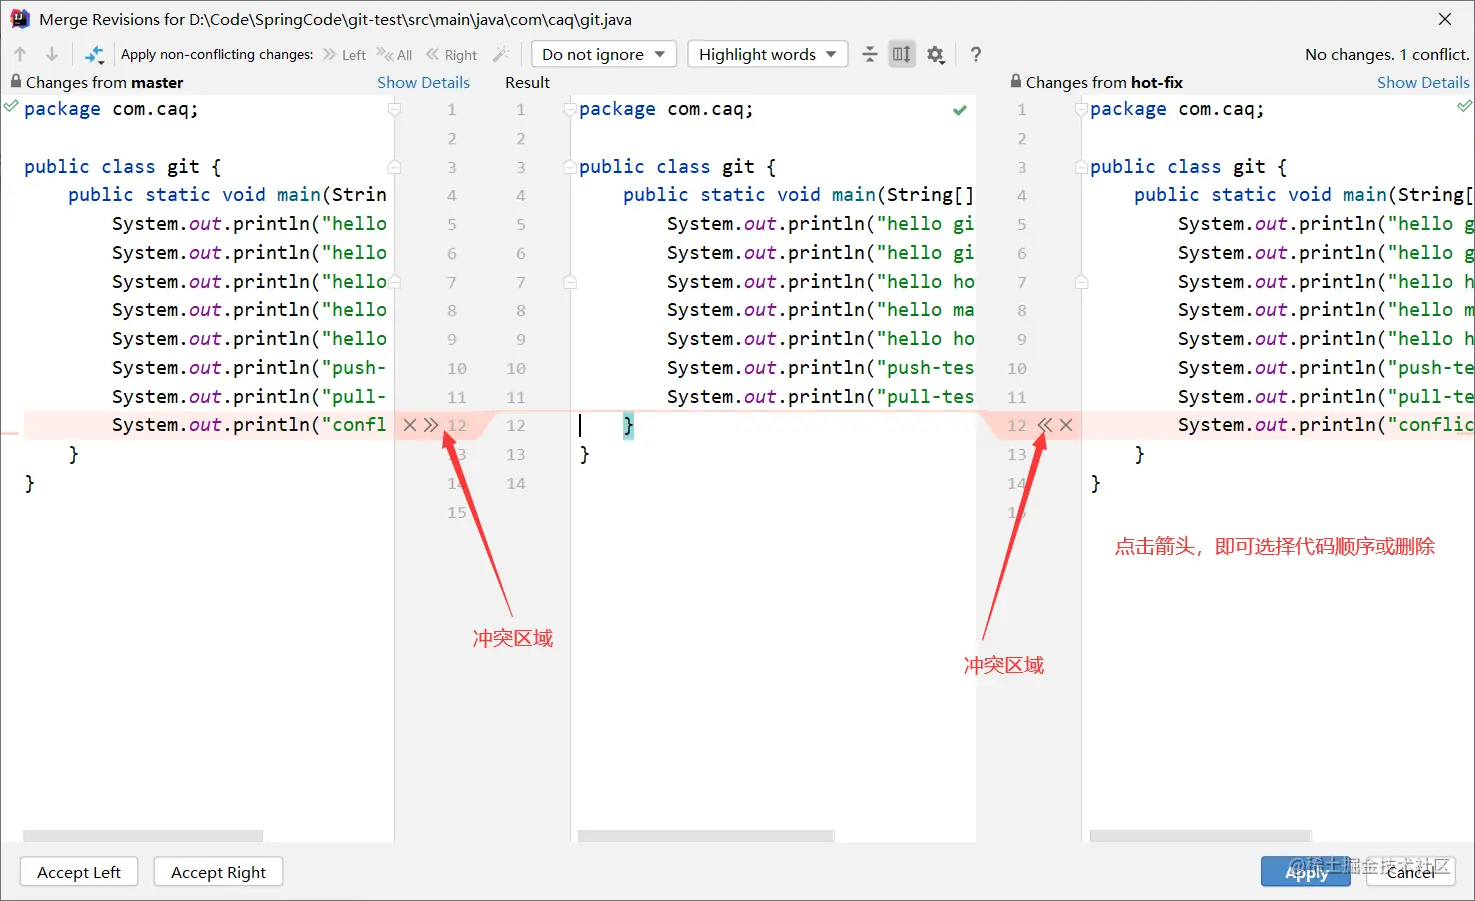Click lock icon beside Changes from master
The height and width of the screenshot is (901, 1475).
(16, 82)
